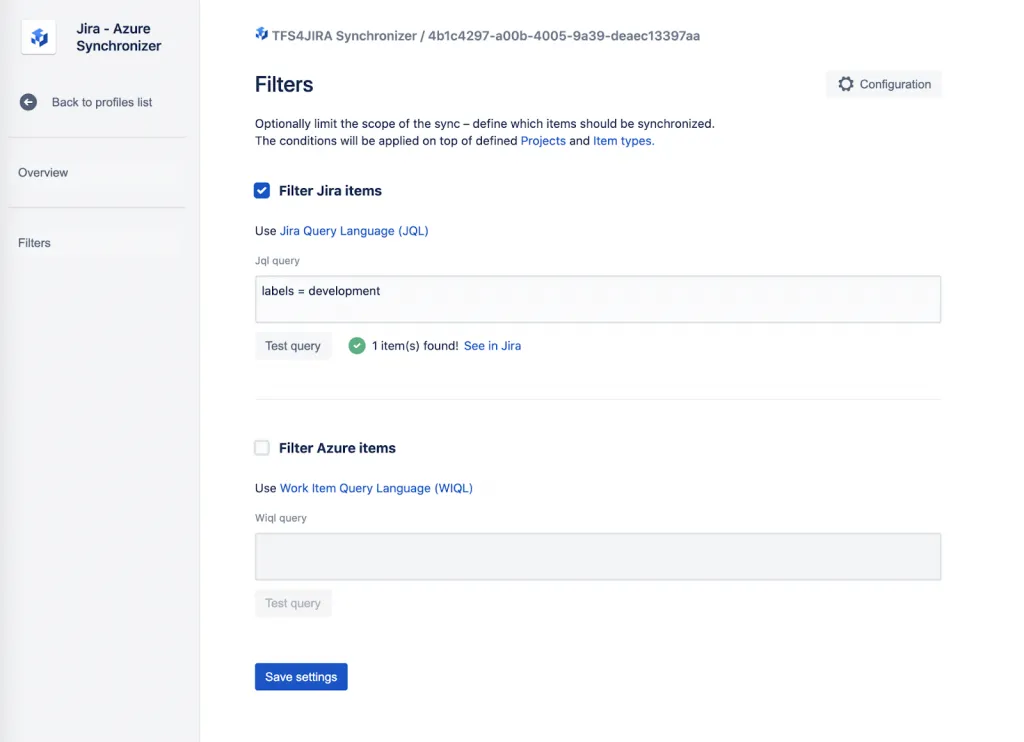Open the Overview sidebar item
This screenshot has height=742, width=1024.
click(43, 173)
